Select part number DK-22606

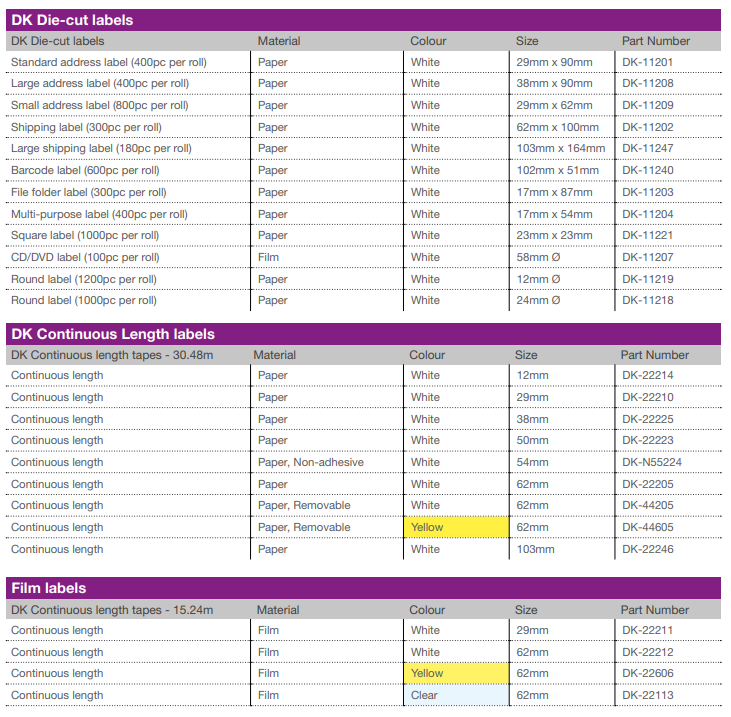coord(648,673)
